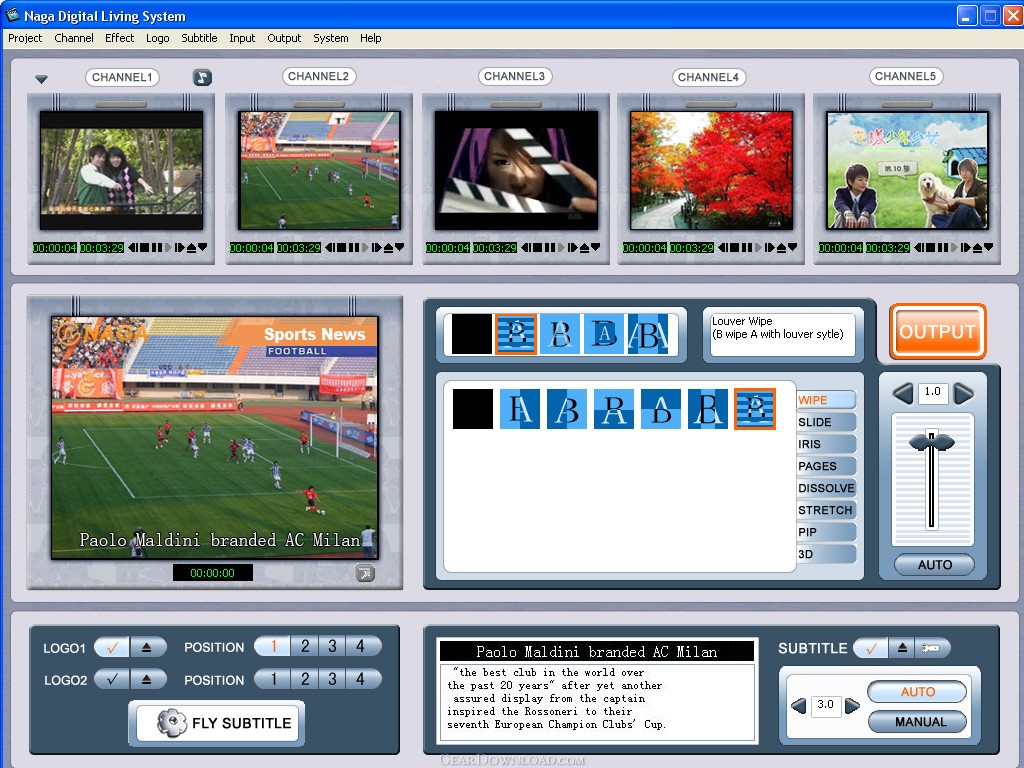Increase transition duration with right arrow
Image resolution: width=1024 pixels, height=768 pixels.
pyautogui.click(x=963, y=393)
